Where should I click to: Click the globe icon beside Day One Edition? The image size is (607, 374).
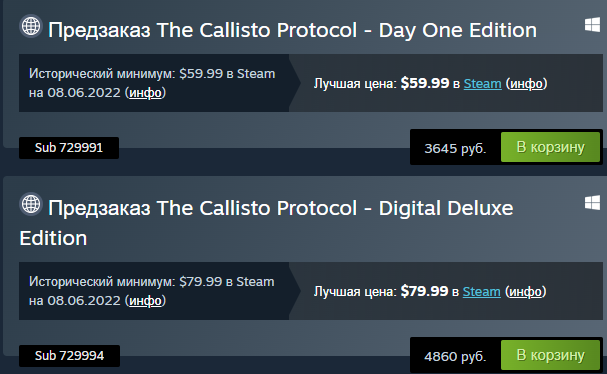click(31, 26)
